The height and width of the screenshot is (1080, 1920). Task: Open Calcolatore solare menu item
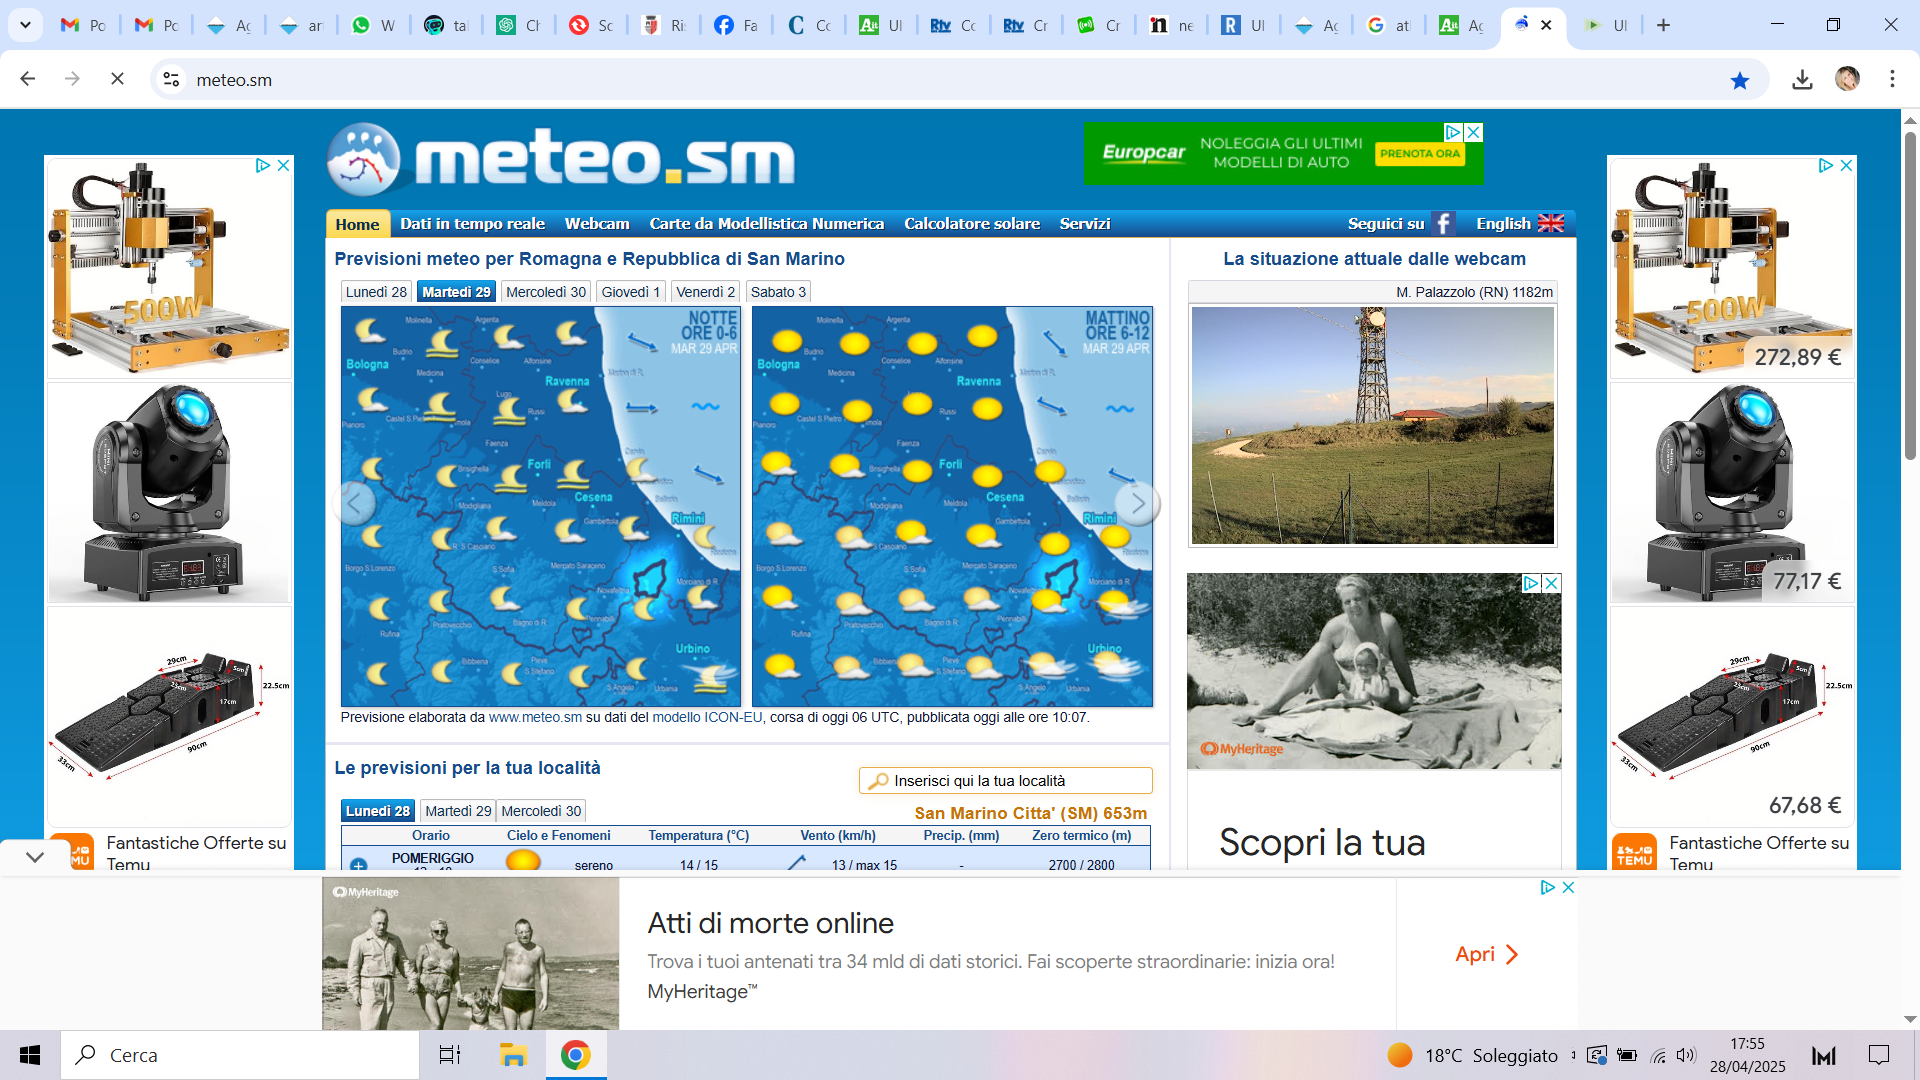[x=972, y=223]
